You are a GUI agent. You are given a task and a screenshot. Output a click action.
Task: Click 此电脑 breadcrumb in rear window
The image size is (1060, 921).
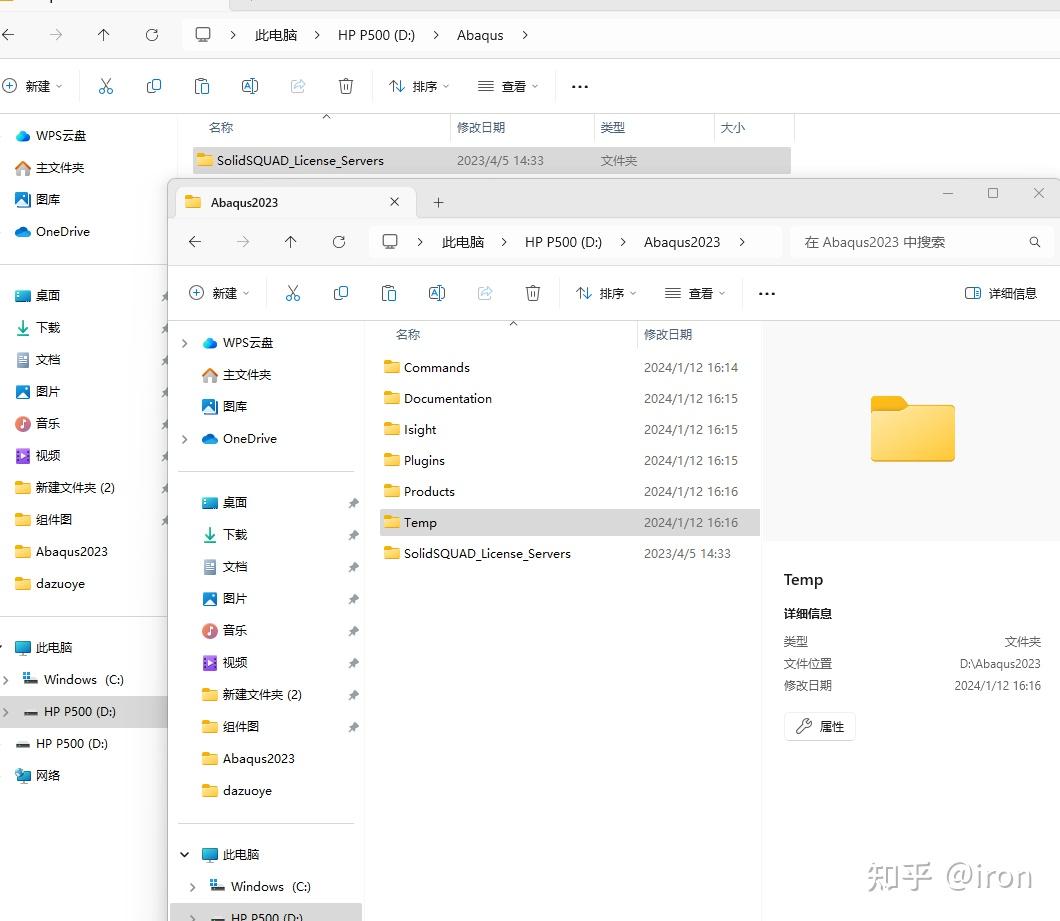pyautogui.click(x=276, y=35)
